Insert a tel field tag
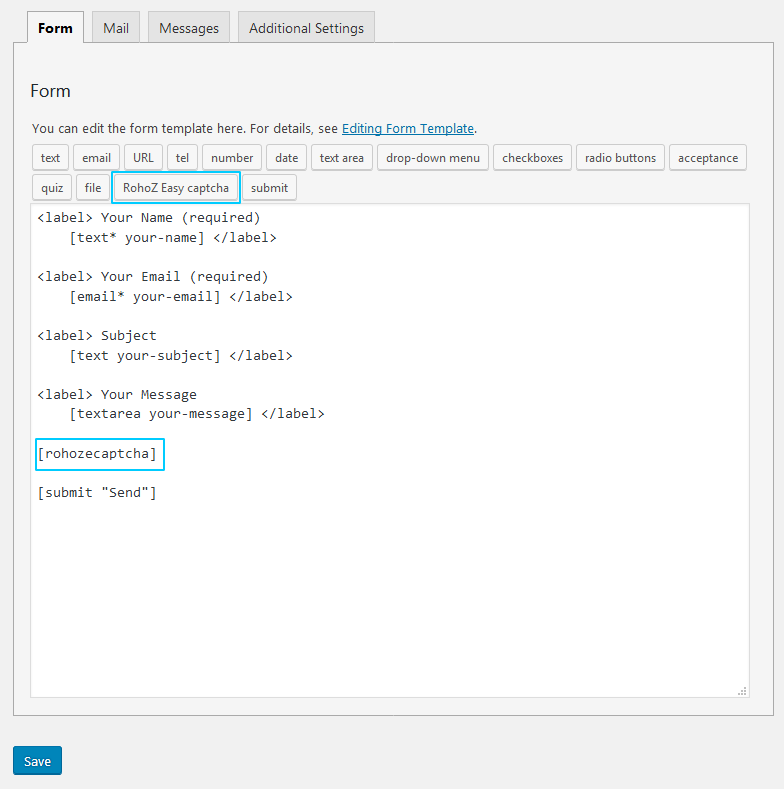 [182, 157]
